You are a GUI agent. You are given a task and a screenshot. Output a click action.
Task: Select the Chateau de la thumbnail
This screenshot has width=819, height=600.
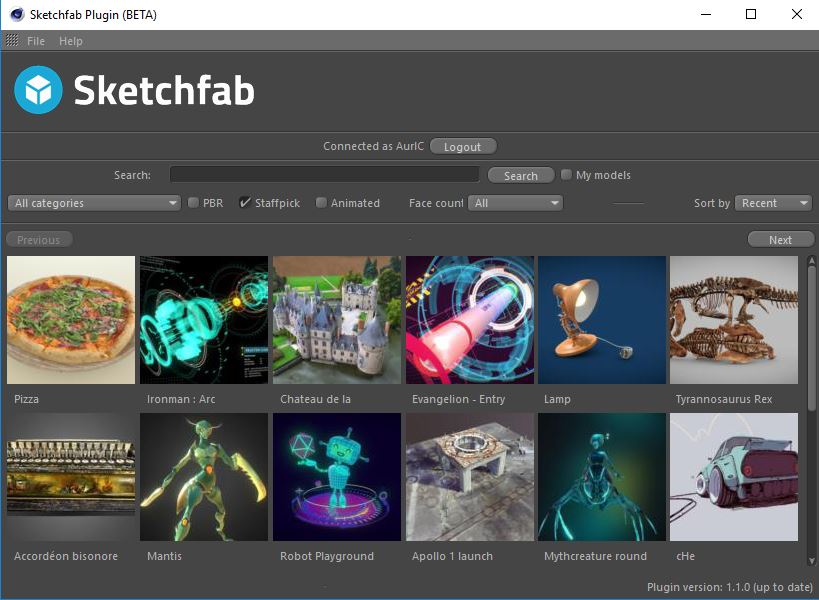(337, 320)
